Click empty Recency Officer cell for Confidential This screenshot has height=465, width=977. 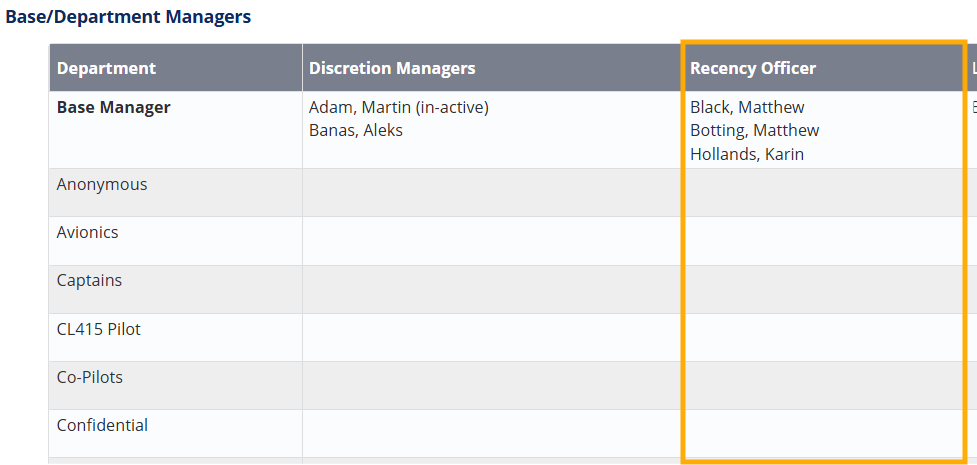click(x=824, y=433)
